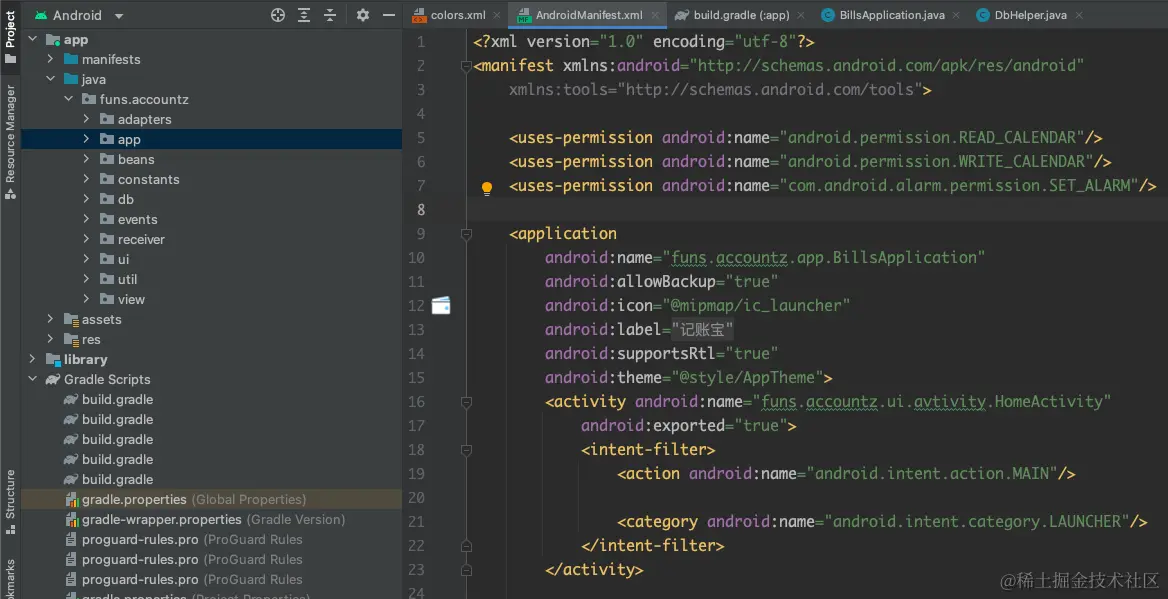Collapse the uses-permission code fold on line 5
This screenshot has width=1168, height=599.
(x=466, y=138)
